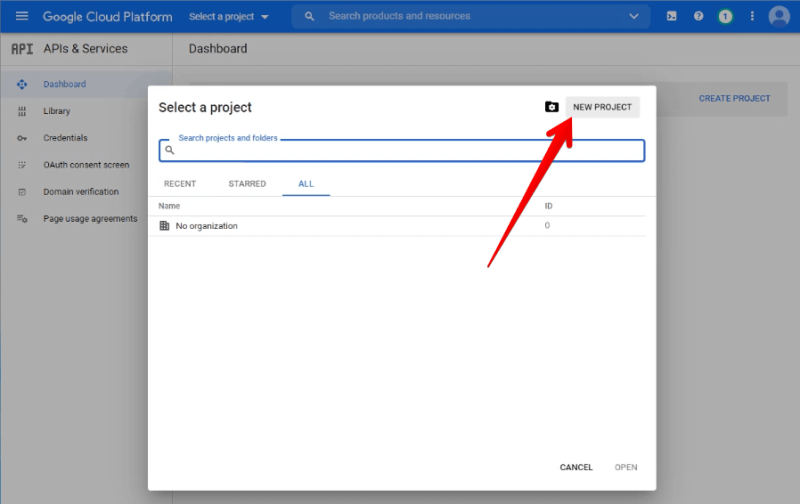Viewport: 800px width, 504px height.
Task: Open notifications badge showing 1
Action: [x=725, y=17]
